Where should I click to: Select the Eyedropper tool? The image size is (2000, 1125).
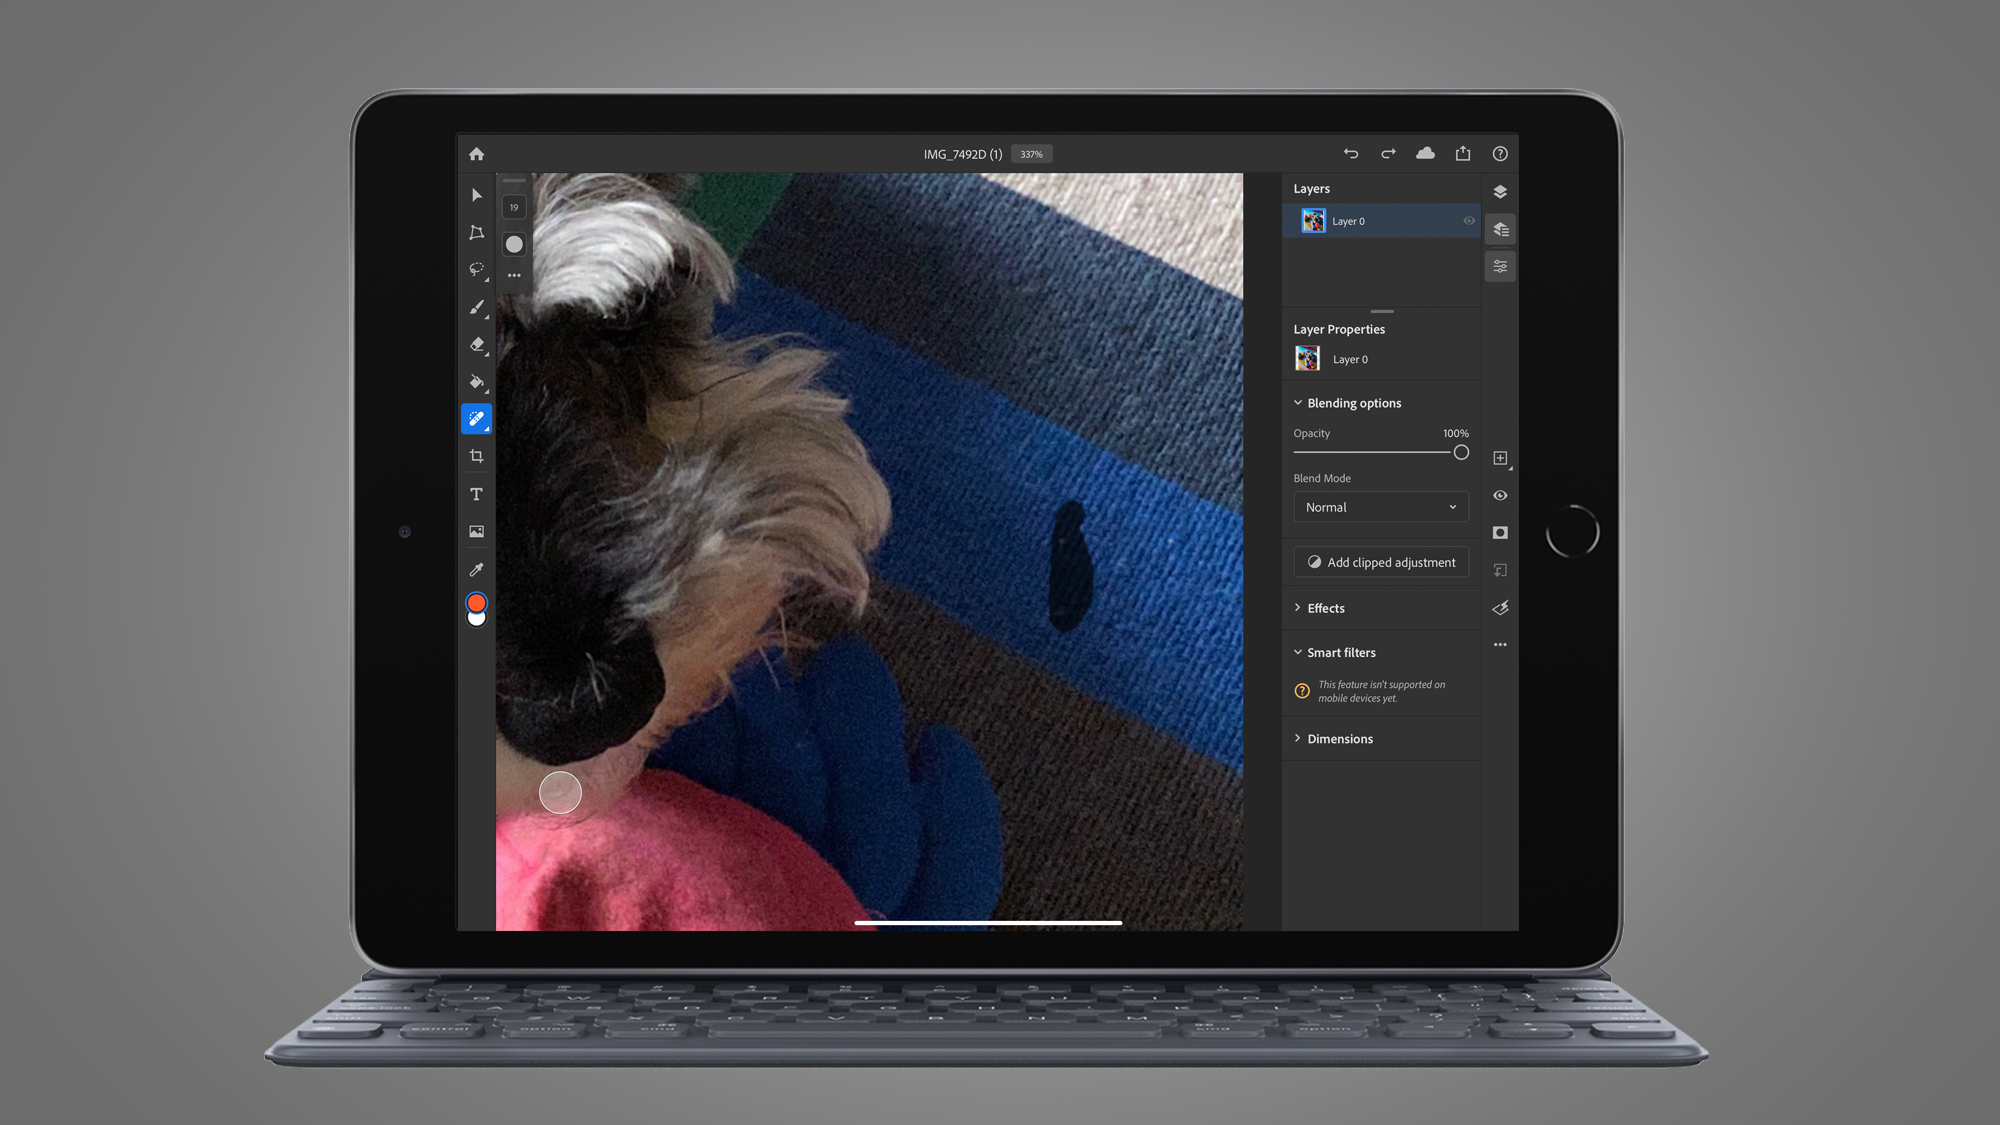pos(477,569)
